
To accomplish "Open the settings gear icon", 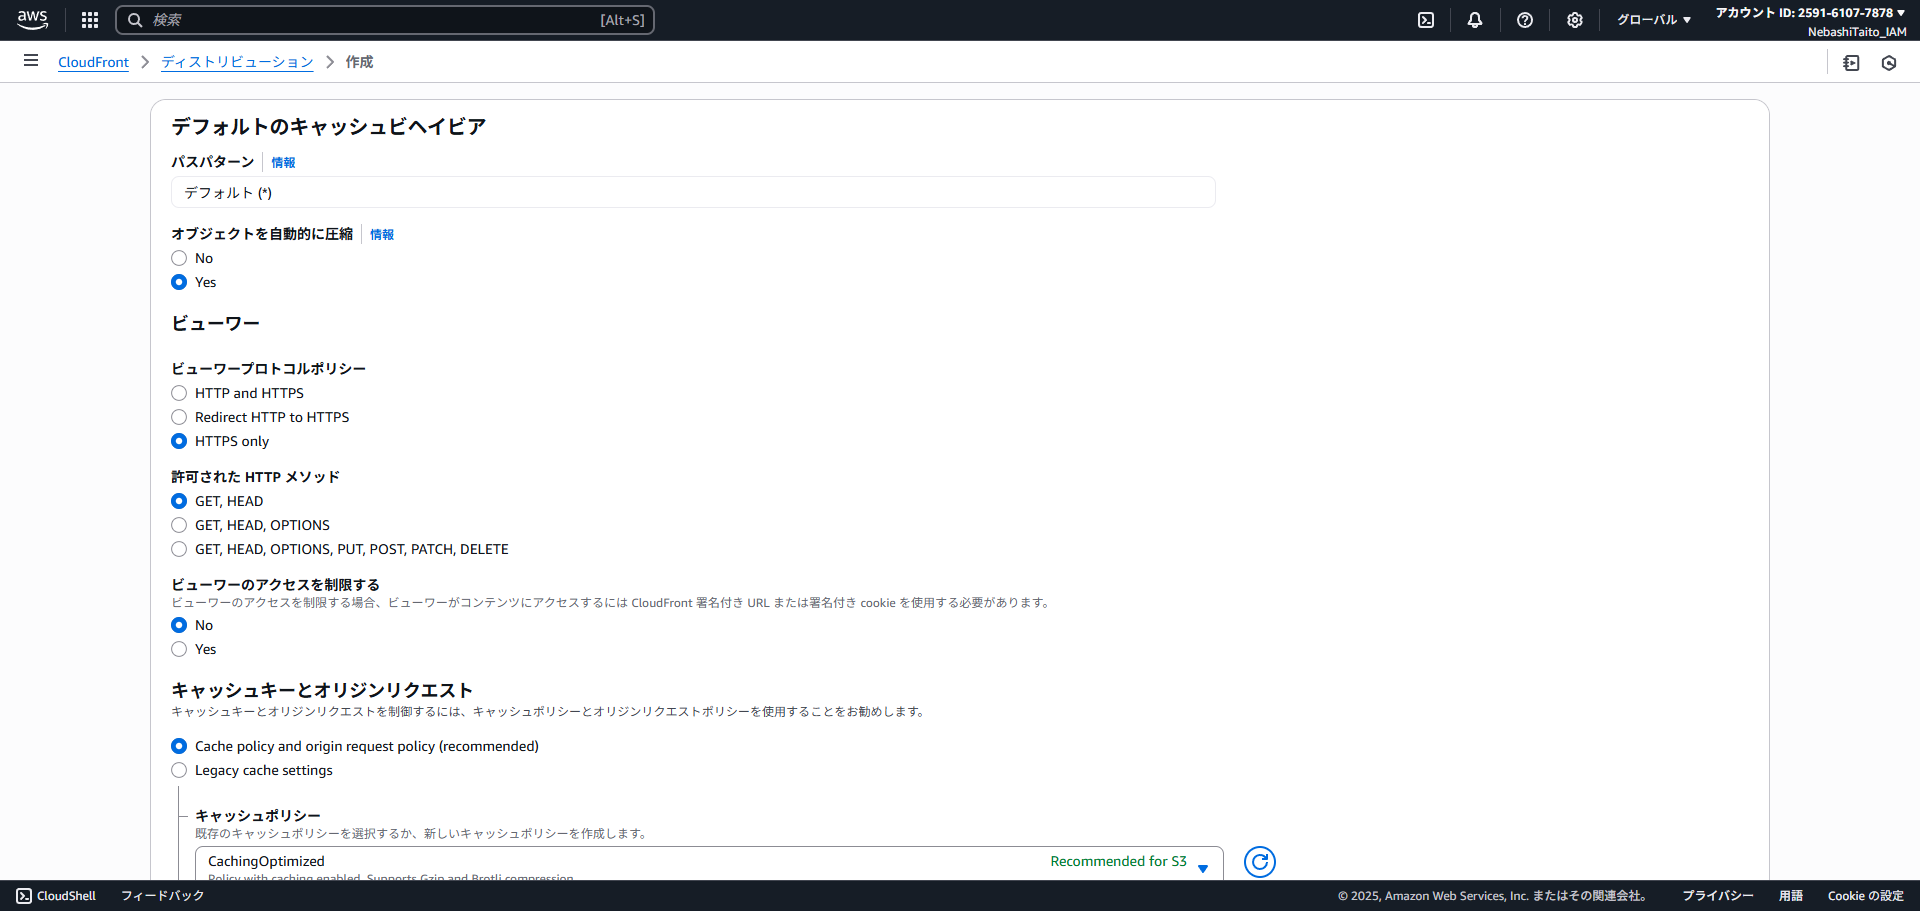I will (1575, 20).
